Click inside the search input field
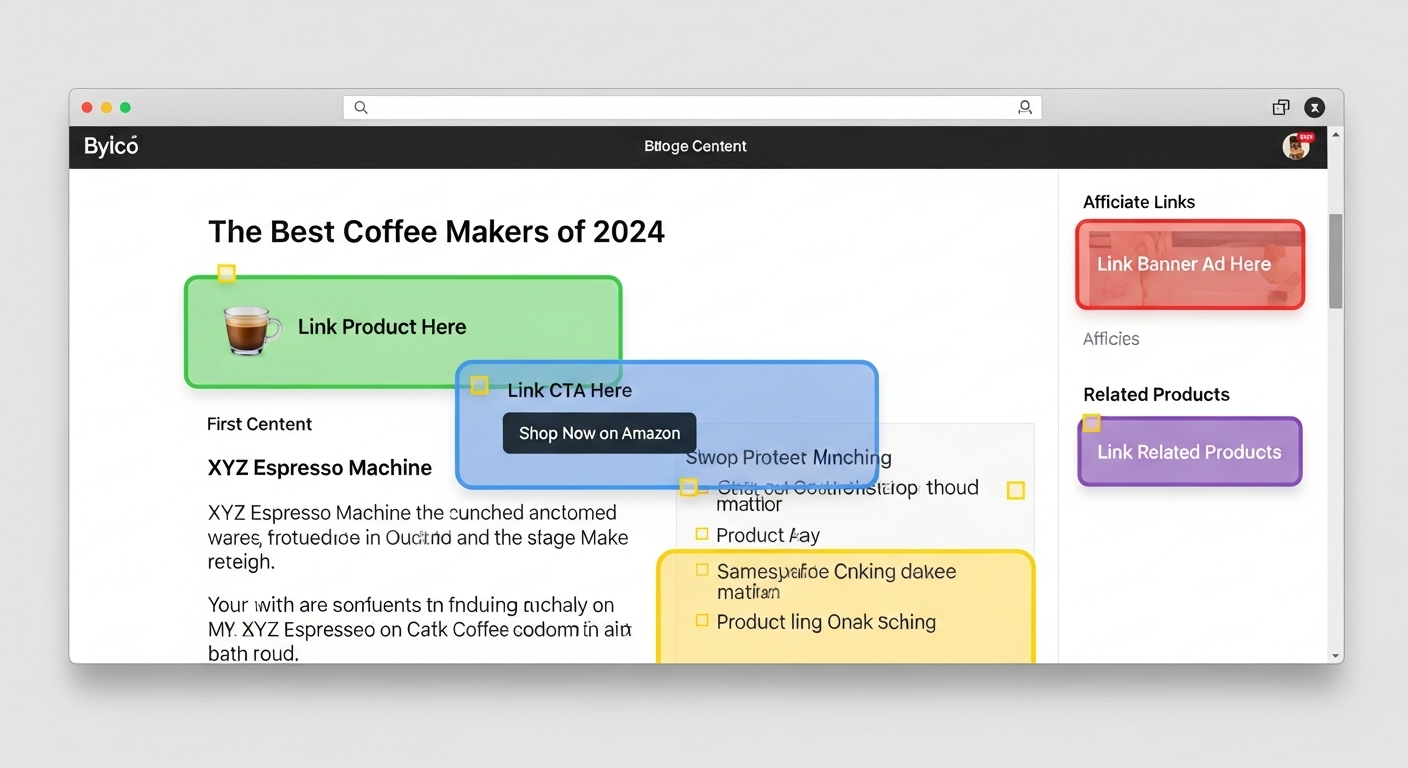The height and width of the screenshot is (768, 1408). point(690,107)
